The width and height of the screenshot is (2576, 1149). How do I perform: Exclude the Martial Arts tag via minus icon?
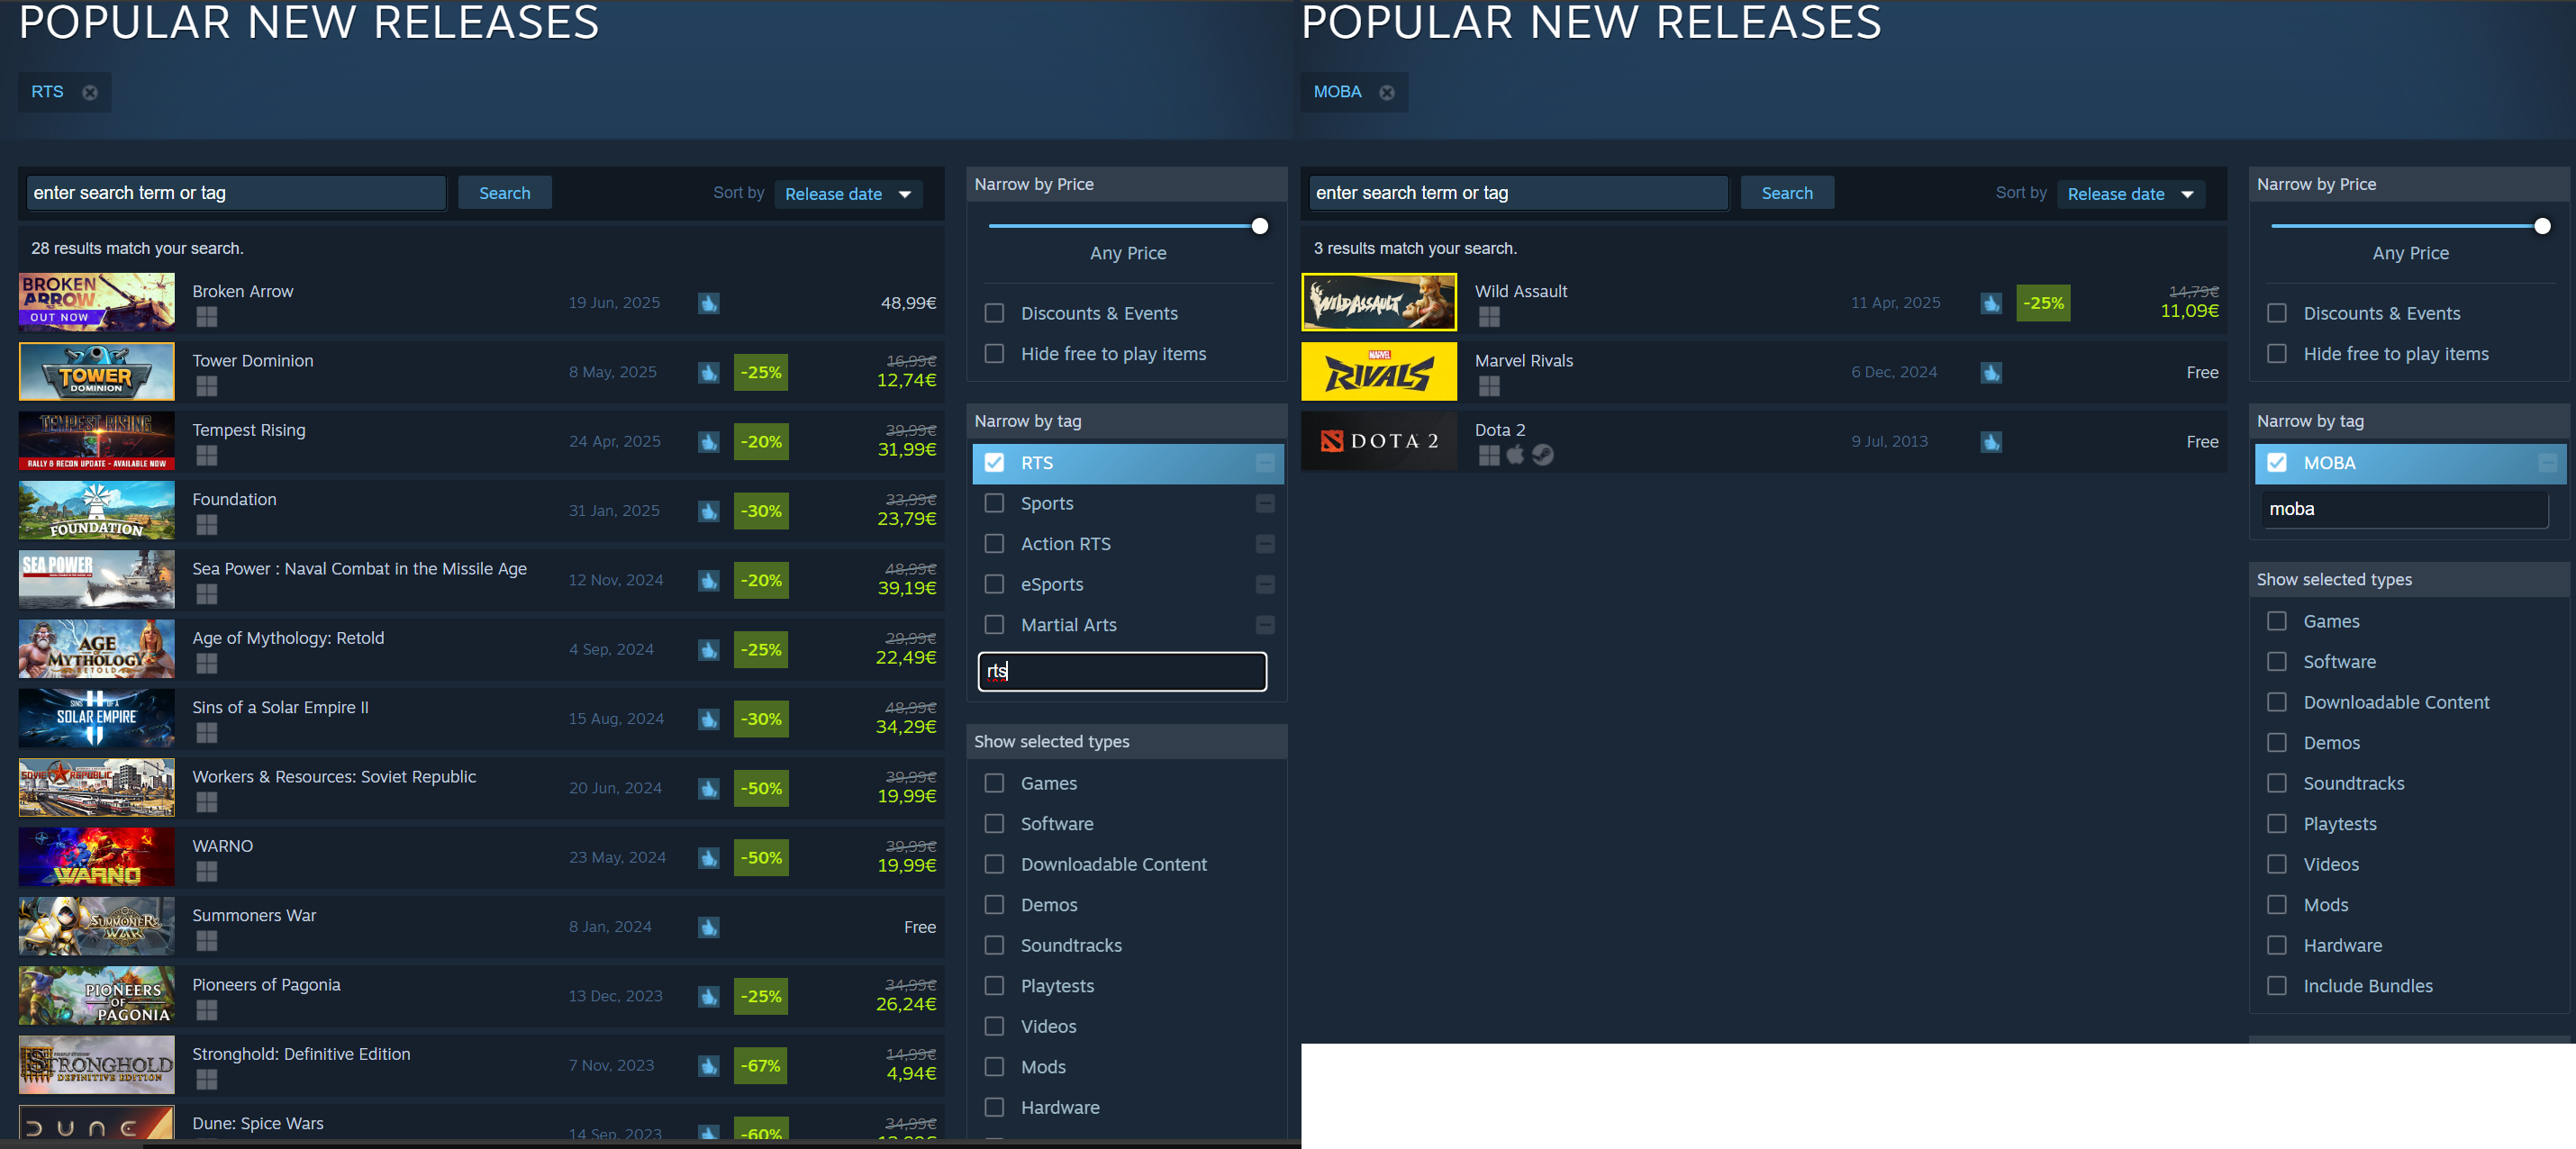coord(1265,625)
